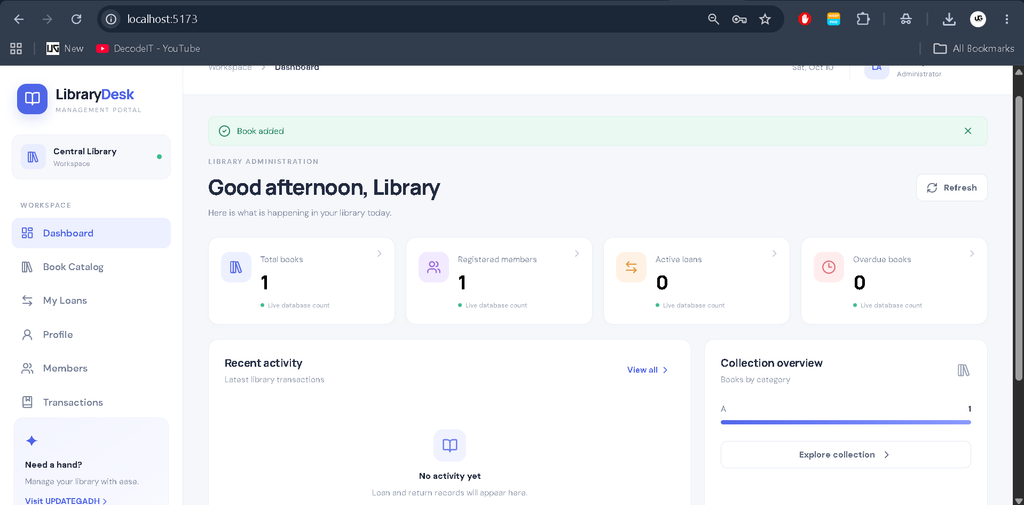The image size is (1024, 505).
Task: Click the browser back arrow
Action: (x=19, y=20)
